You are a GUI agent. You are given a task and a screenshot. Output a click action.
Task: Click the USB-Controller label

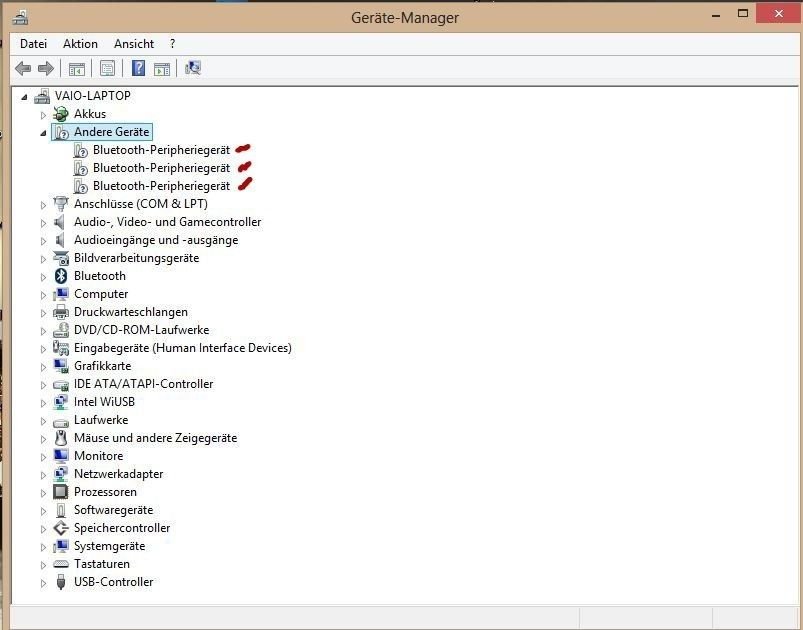click(114, 582)
